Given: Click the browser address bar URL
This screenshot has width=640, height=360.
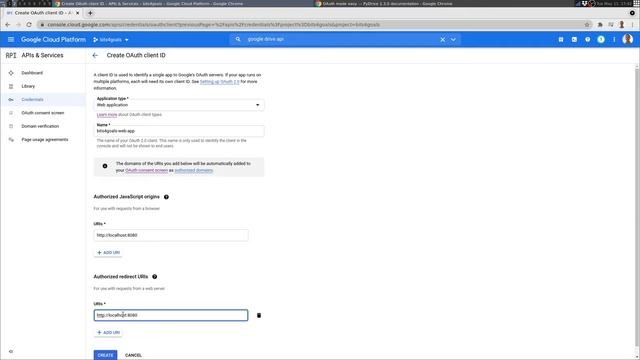Looking at the screenshot, I should tap(213, 25).
